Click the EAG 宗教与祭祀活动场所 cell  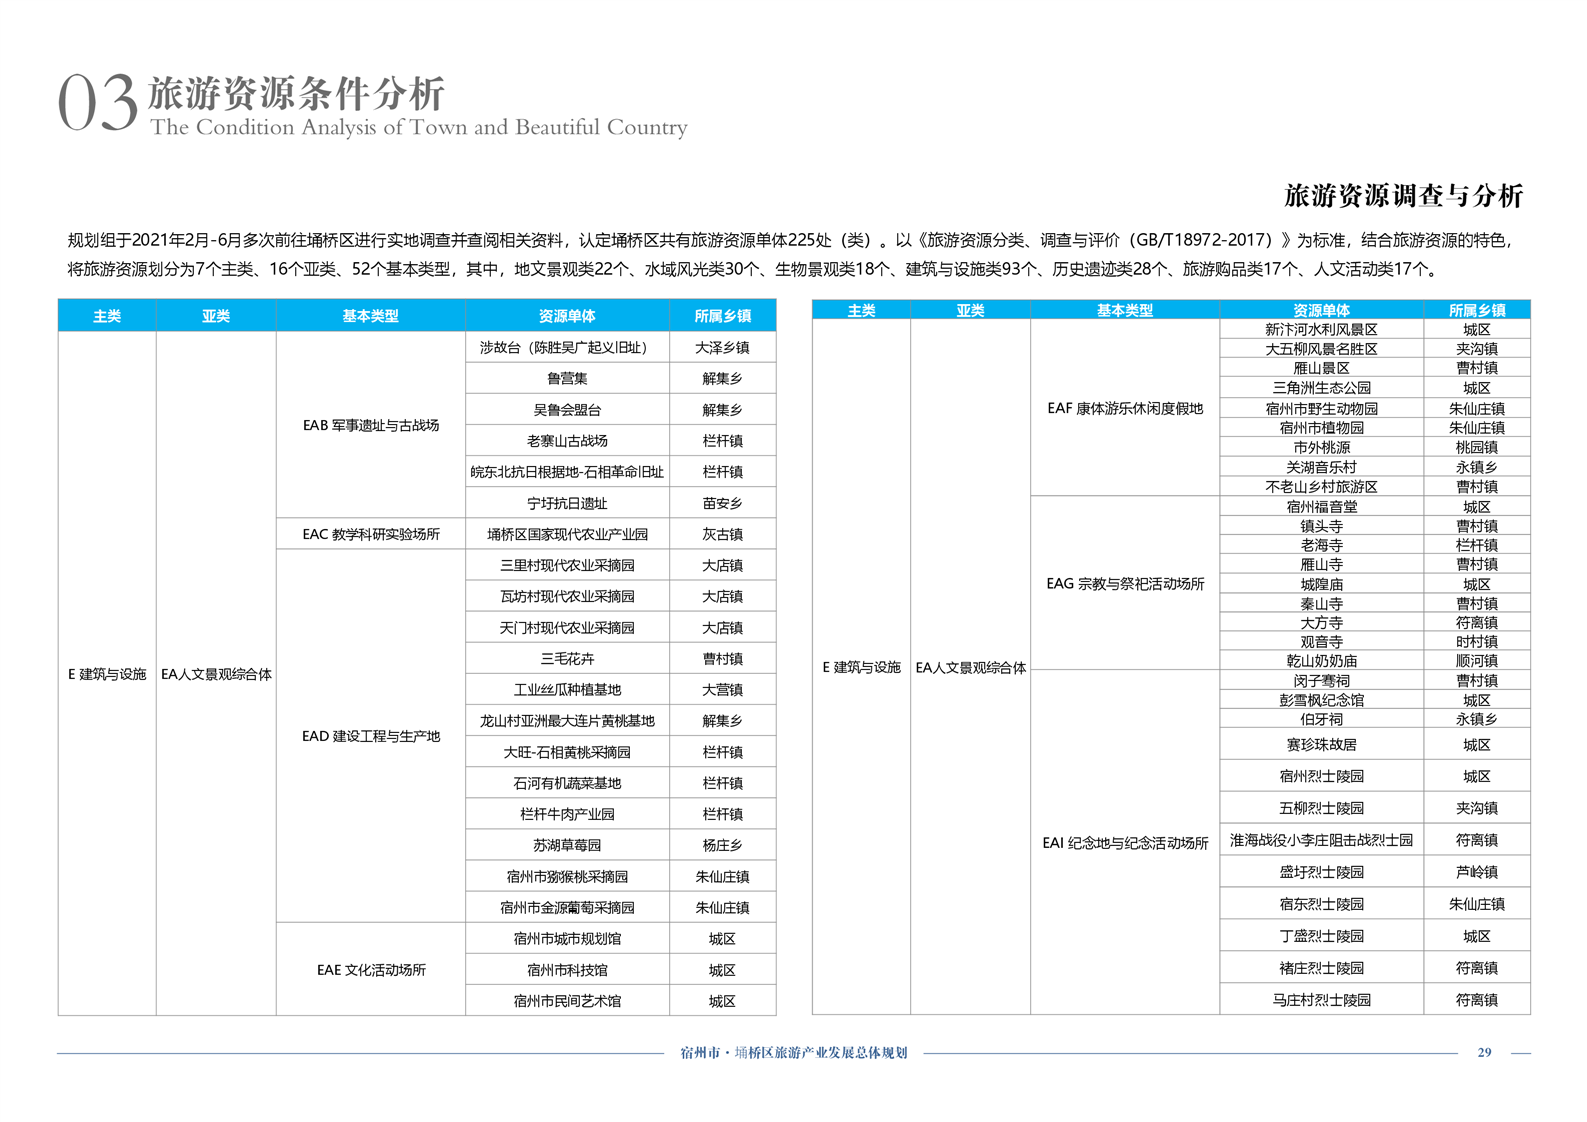click(1124, 583)
